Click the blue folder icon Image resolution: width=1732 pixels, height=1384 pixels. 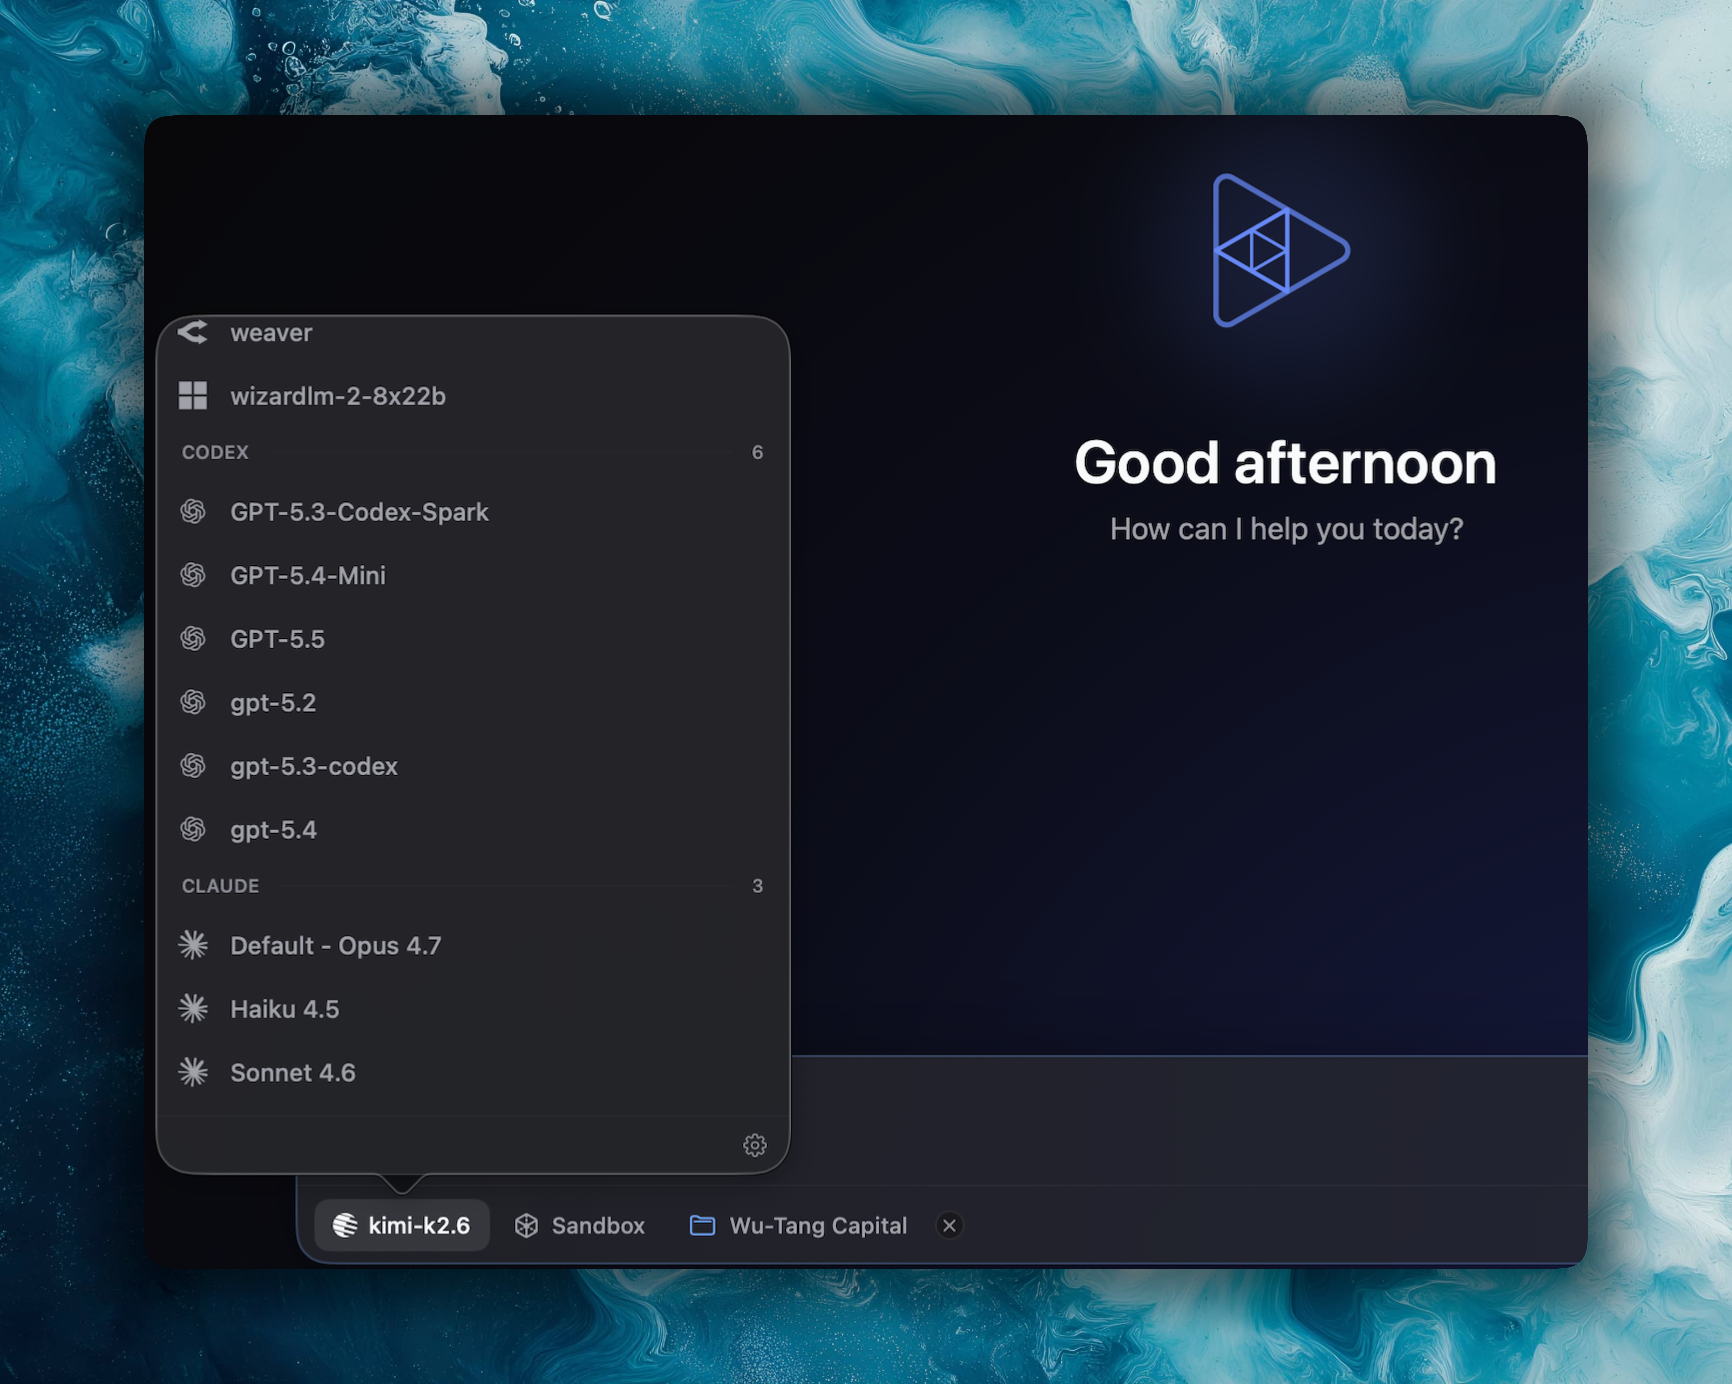(x=702, y=1226)
